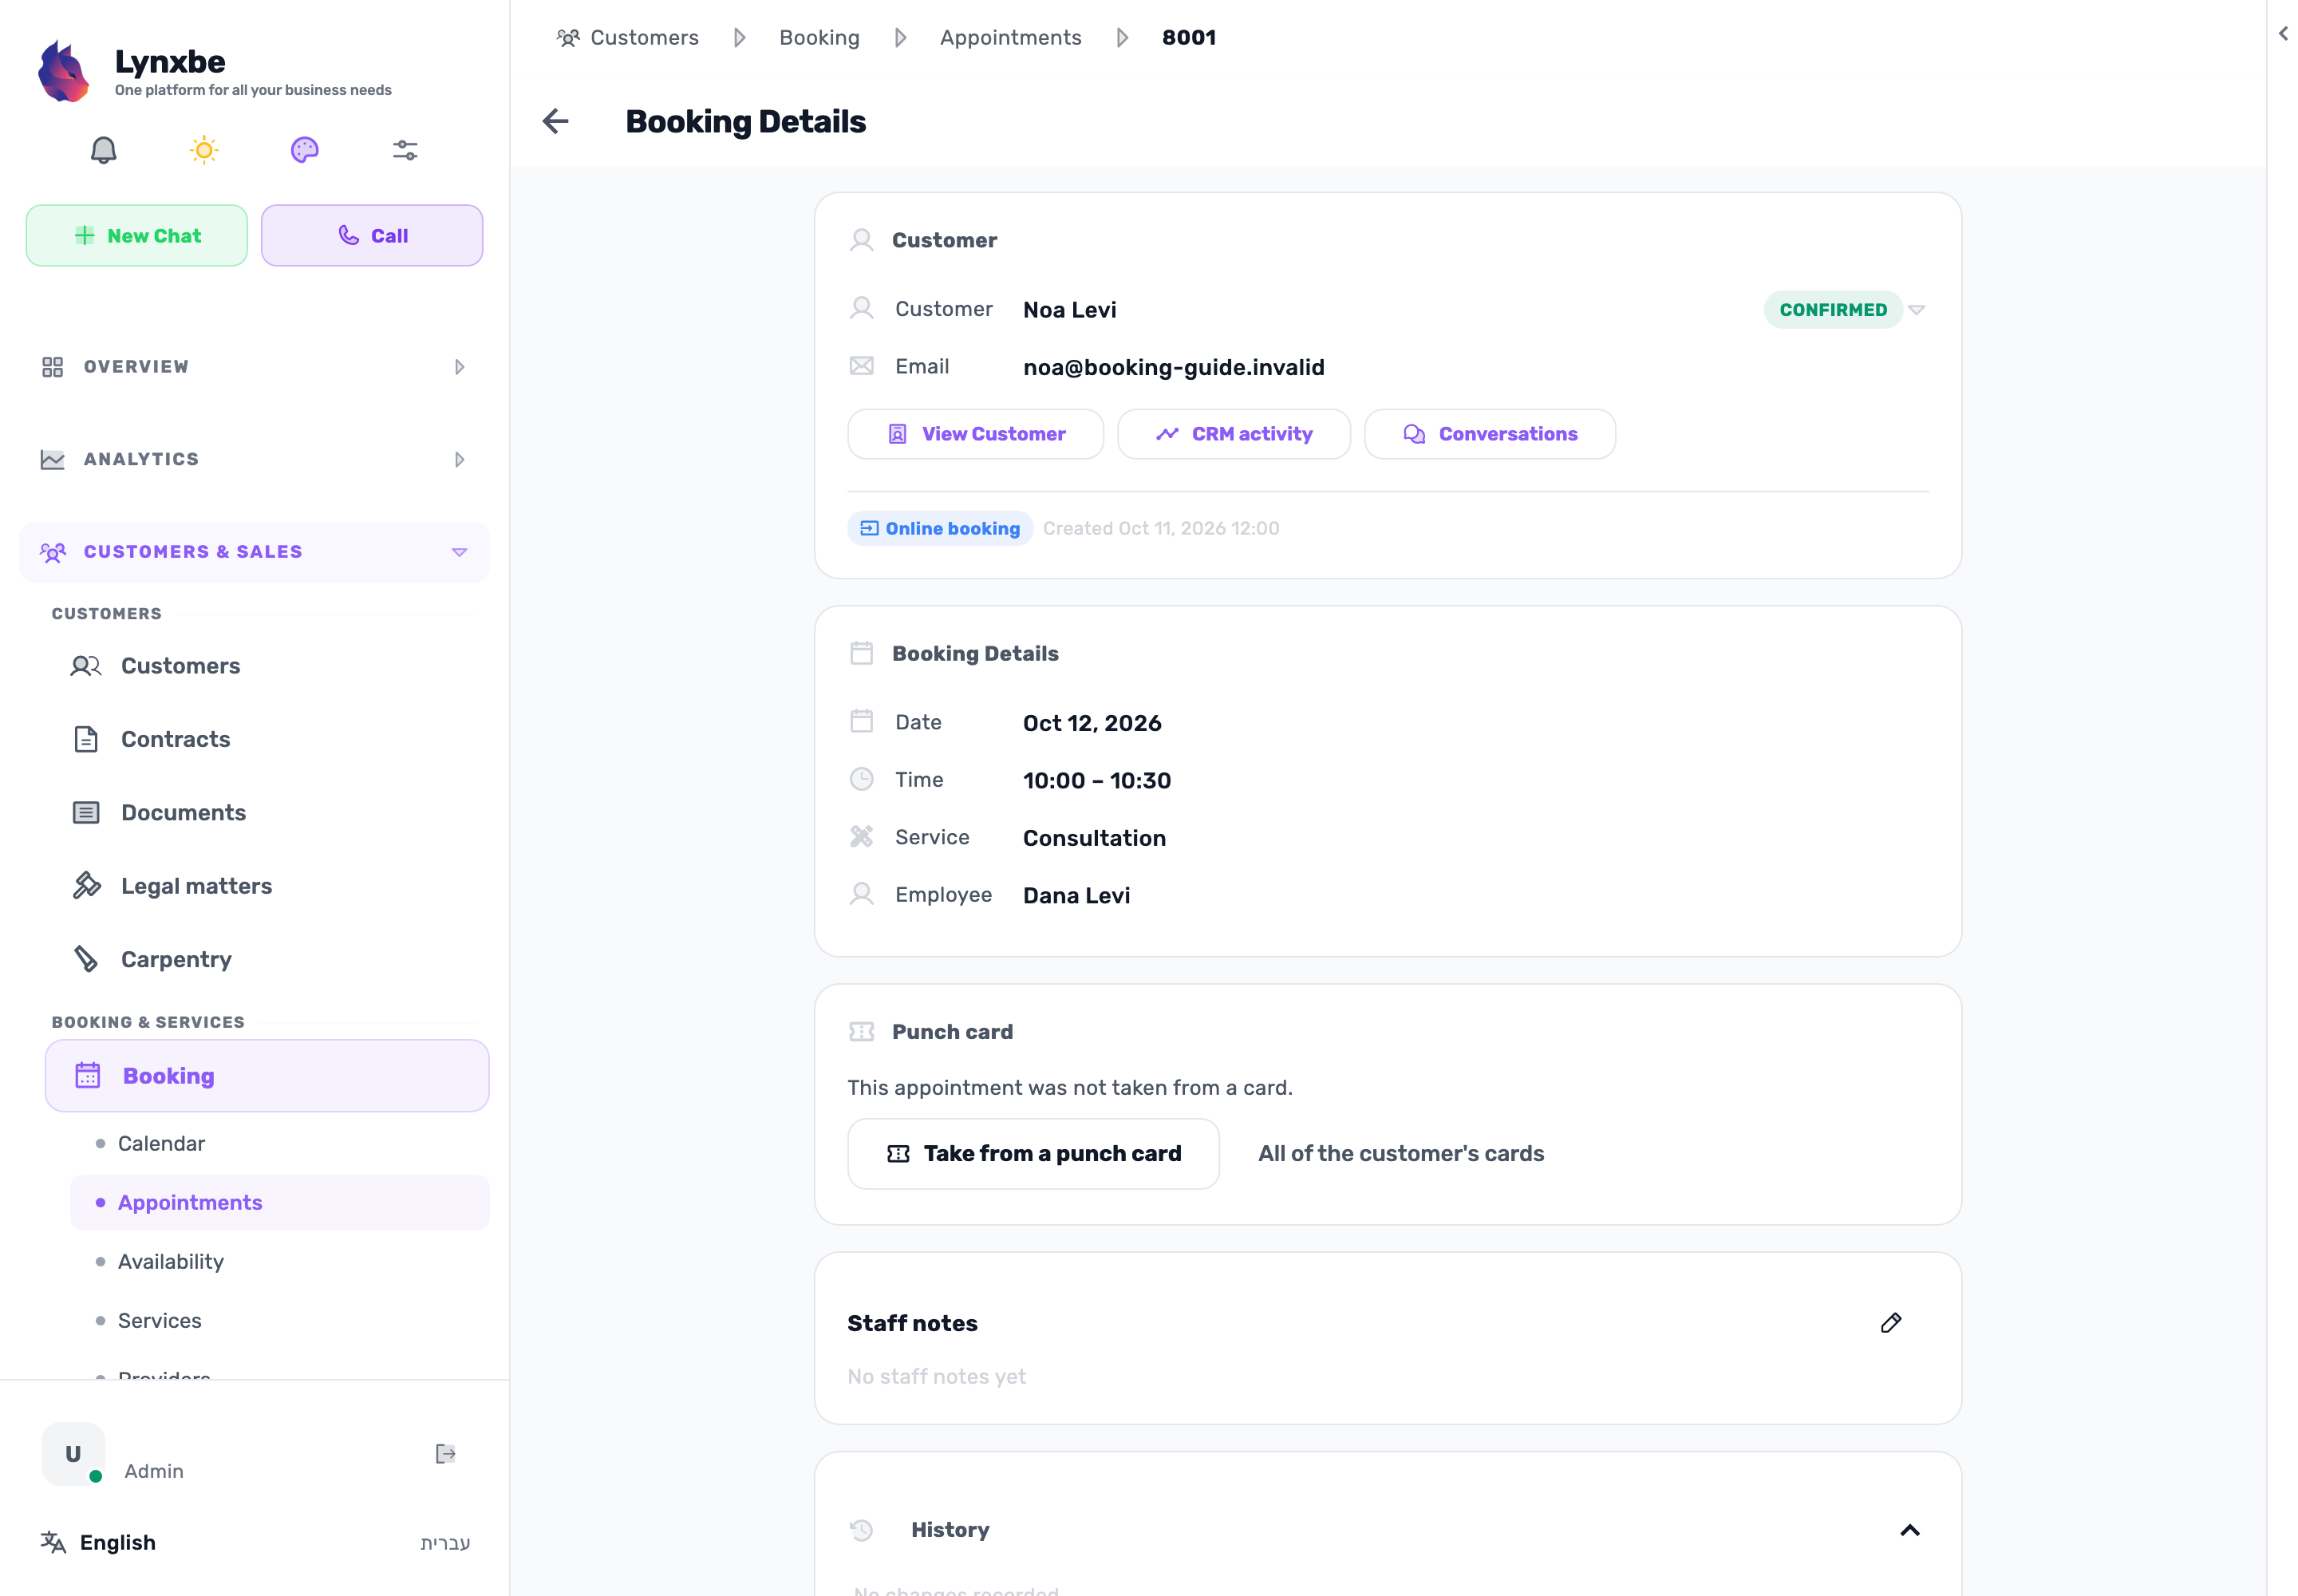Viewport: 2298px width, 1596px height.
Task: Click the Appointments breadcrumb
Action: (1010, 37)
